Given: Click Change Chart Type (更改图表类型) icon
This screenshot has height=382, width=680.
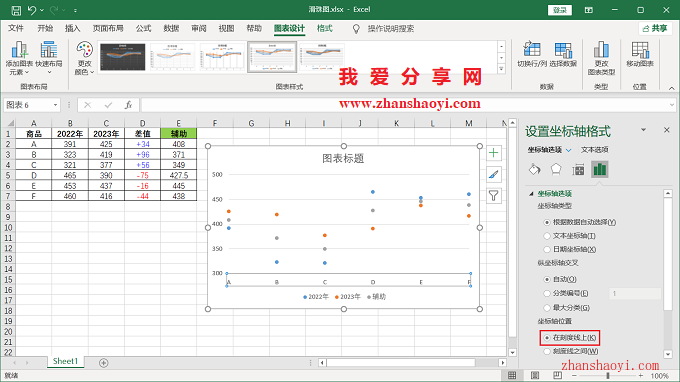Looking at the screenshot, I should tap(601, 58).
